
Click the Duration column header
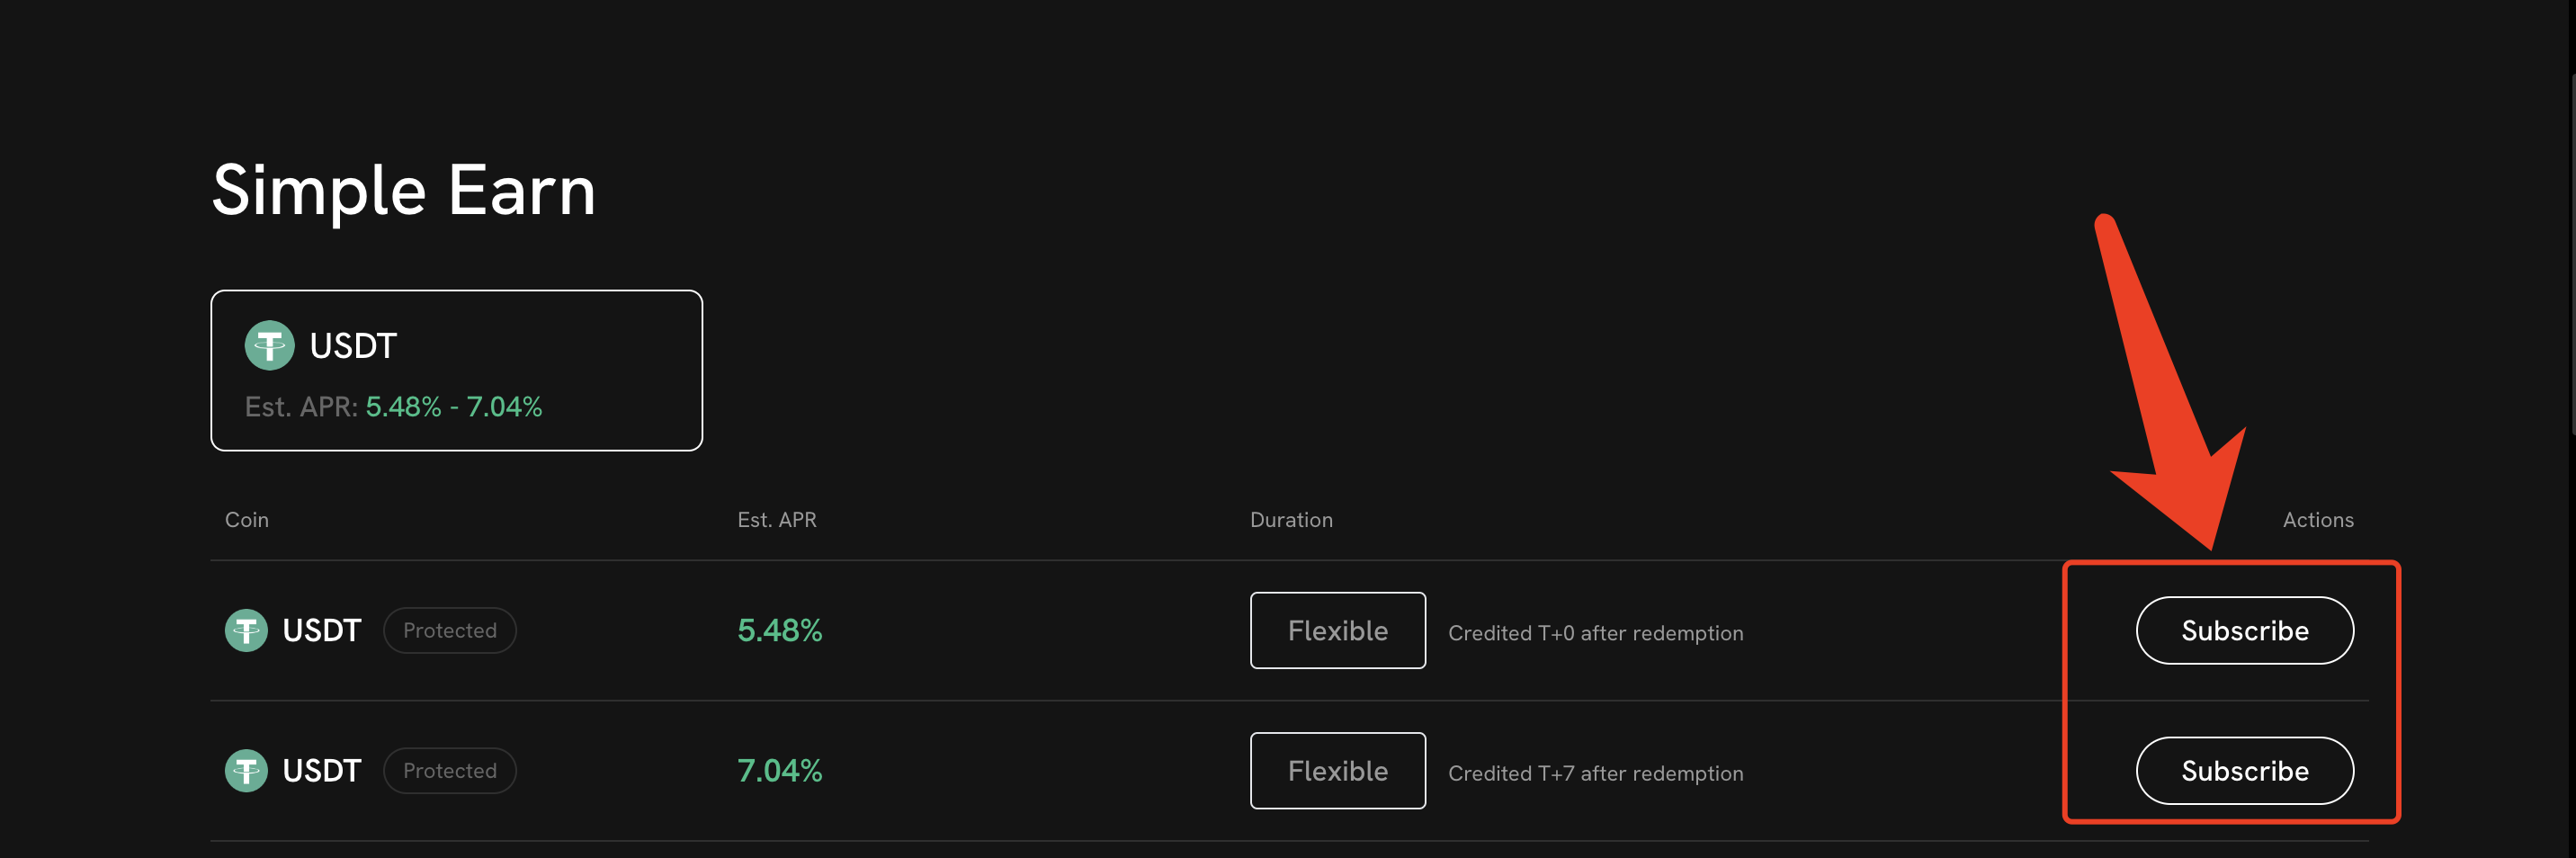coord(1291,520)
